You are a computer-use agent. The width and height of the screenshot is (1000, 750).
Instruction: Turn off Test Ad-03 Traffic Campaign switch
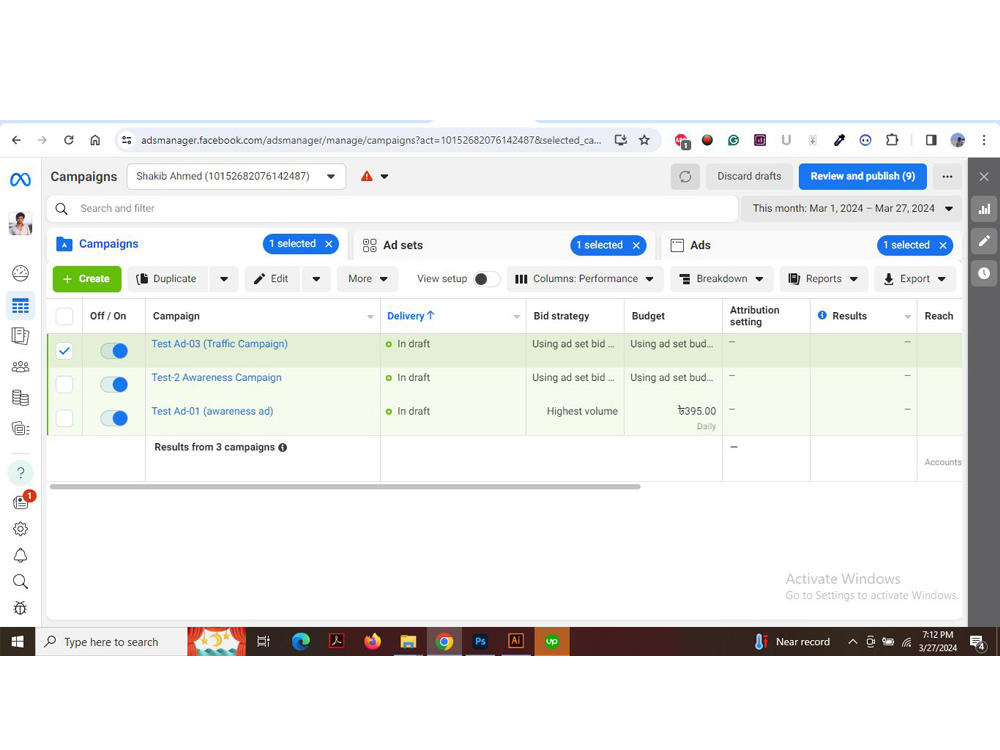click(x=114, y=351)
